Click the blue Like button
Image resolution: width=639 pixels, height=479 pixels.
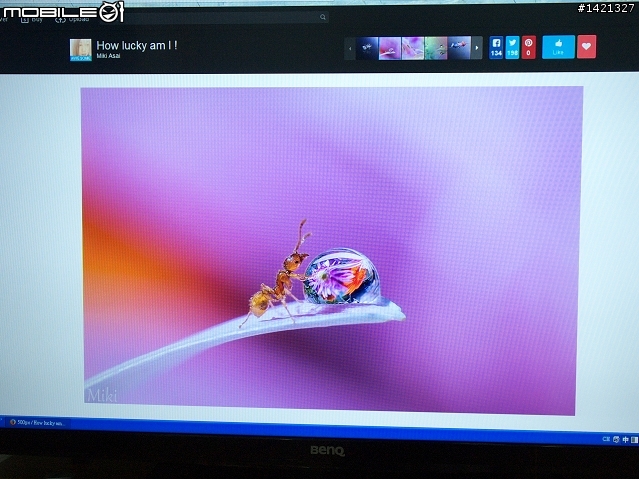pos(558,47)
